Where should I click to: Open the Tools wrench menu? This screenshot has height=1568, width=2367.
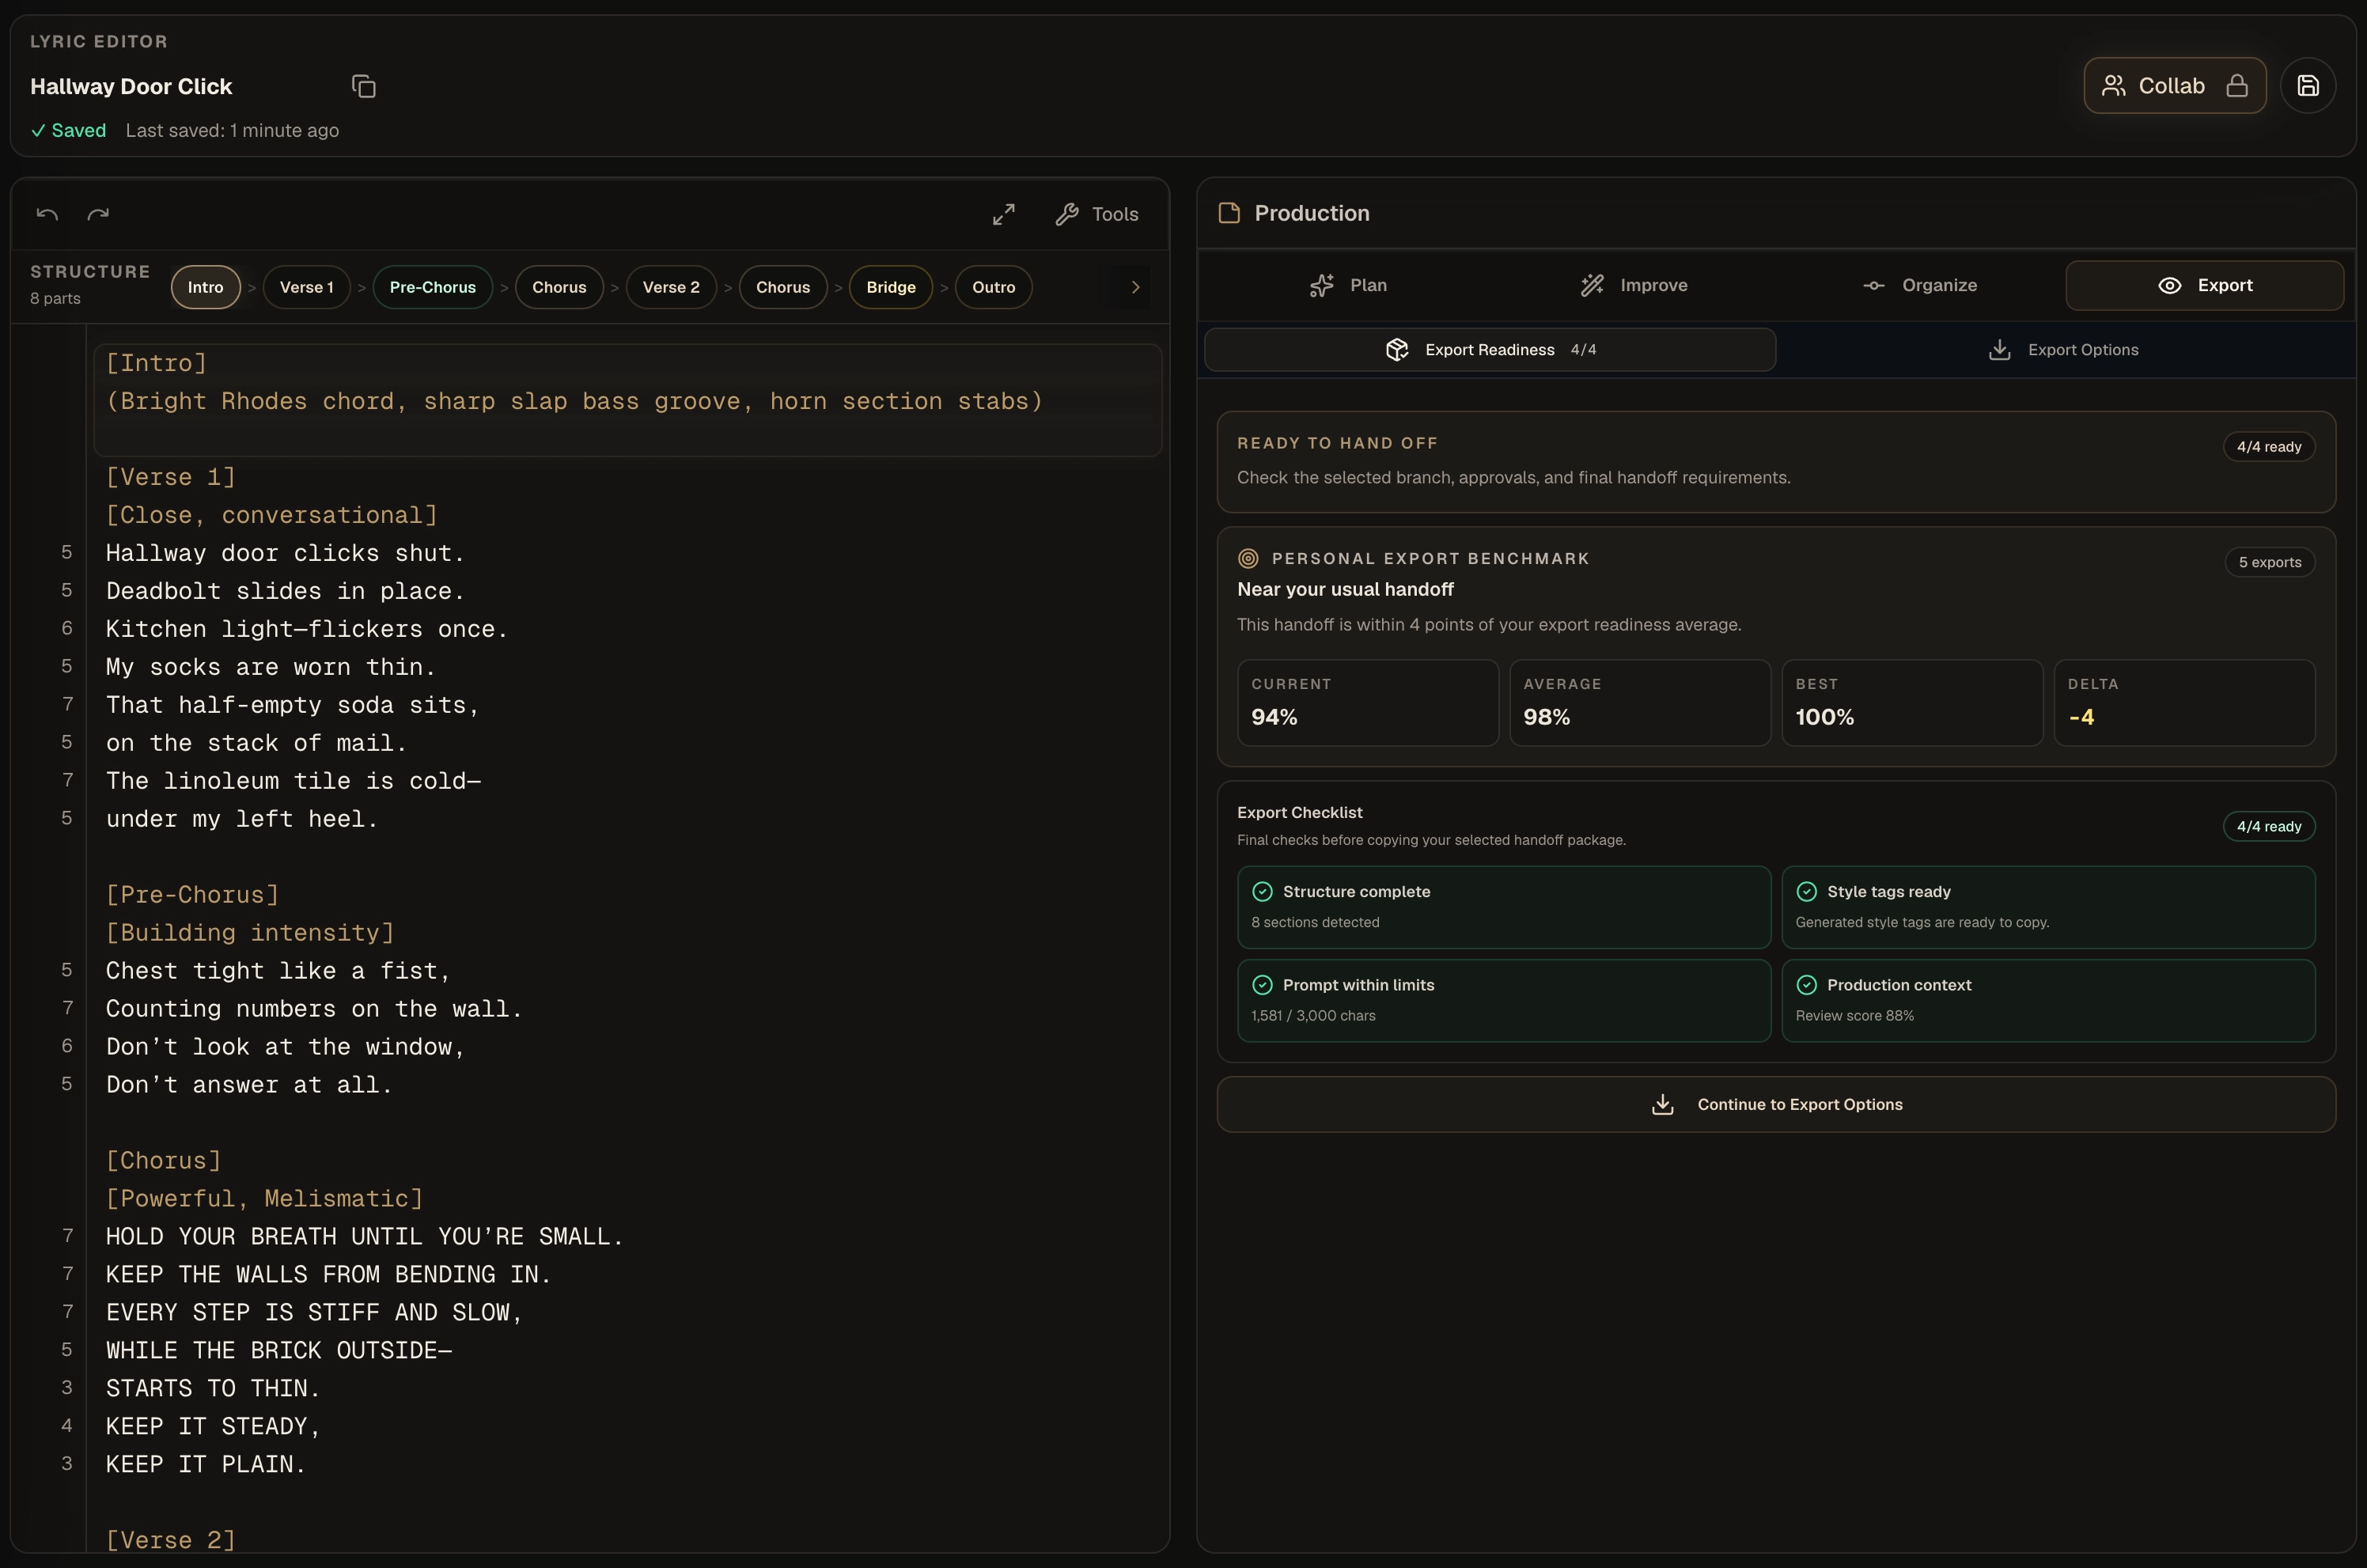point(1097,214)
